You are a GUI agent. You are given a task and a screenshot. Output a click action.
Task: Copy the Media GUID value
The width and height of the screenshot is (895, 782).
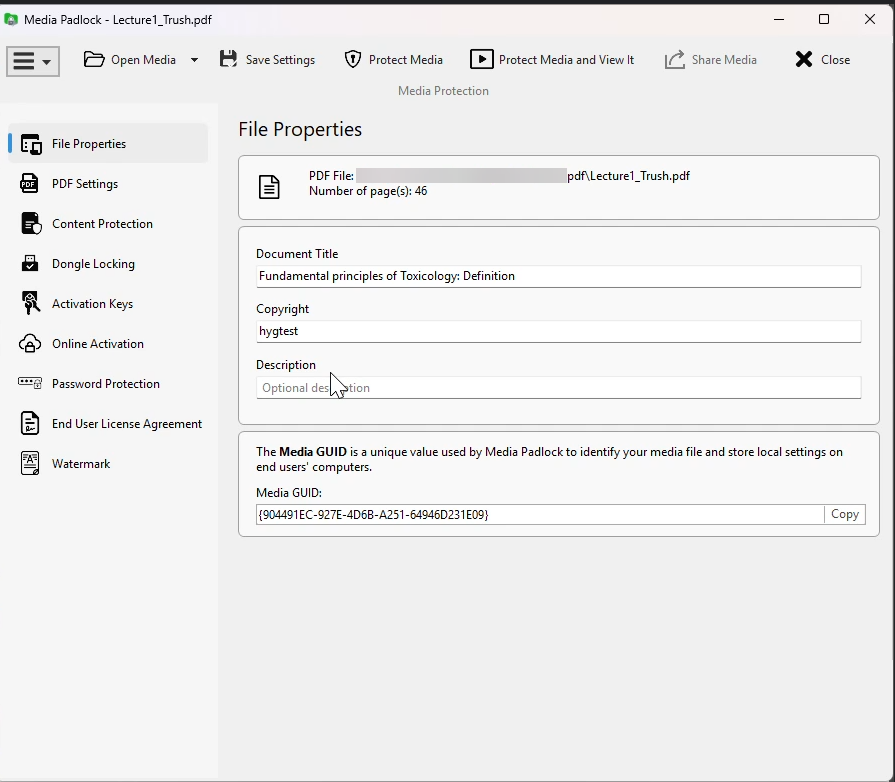click(844, 514)
